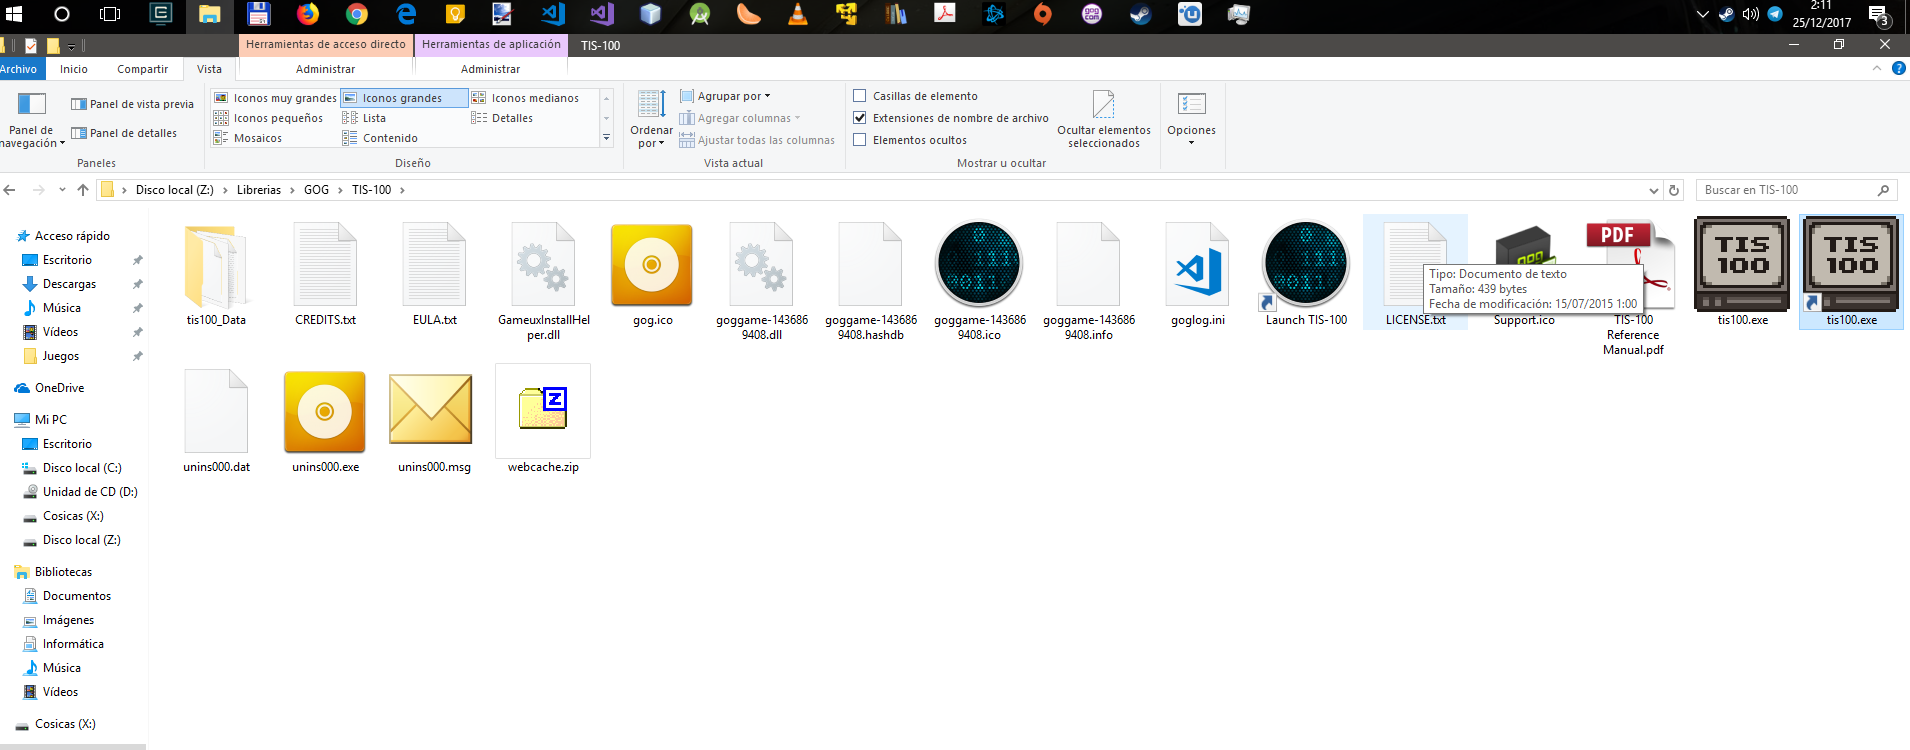
Task: Open the Windows Start menu
Action: tap(13, 14)
